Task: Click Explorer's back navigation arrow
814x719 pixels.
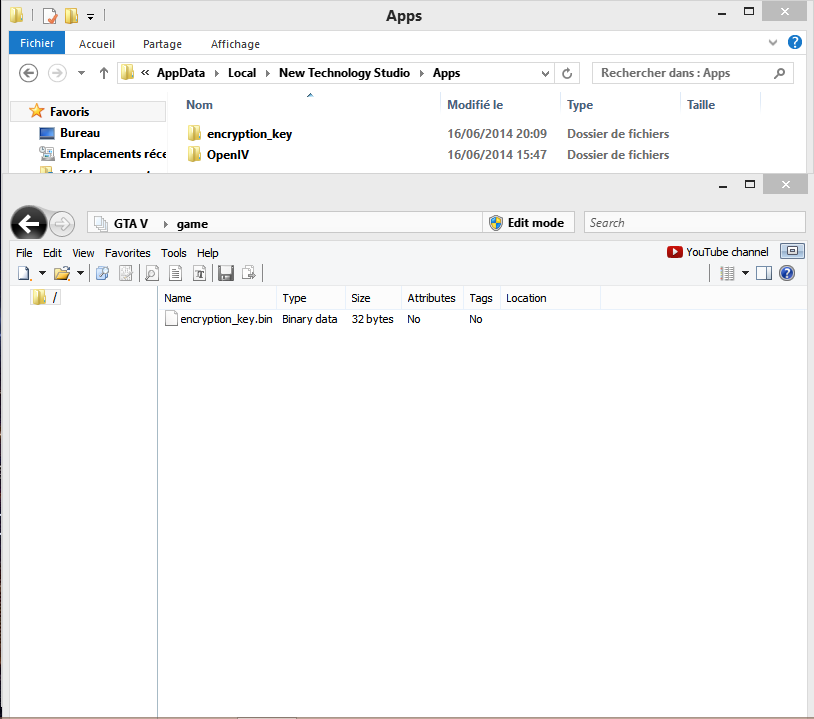Action: 29,73
